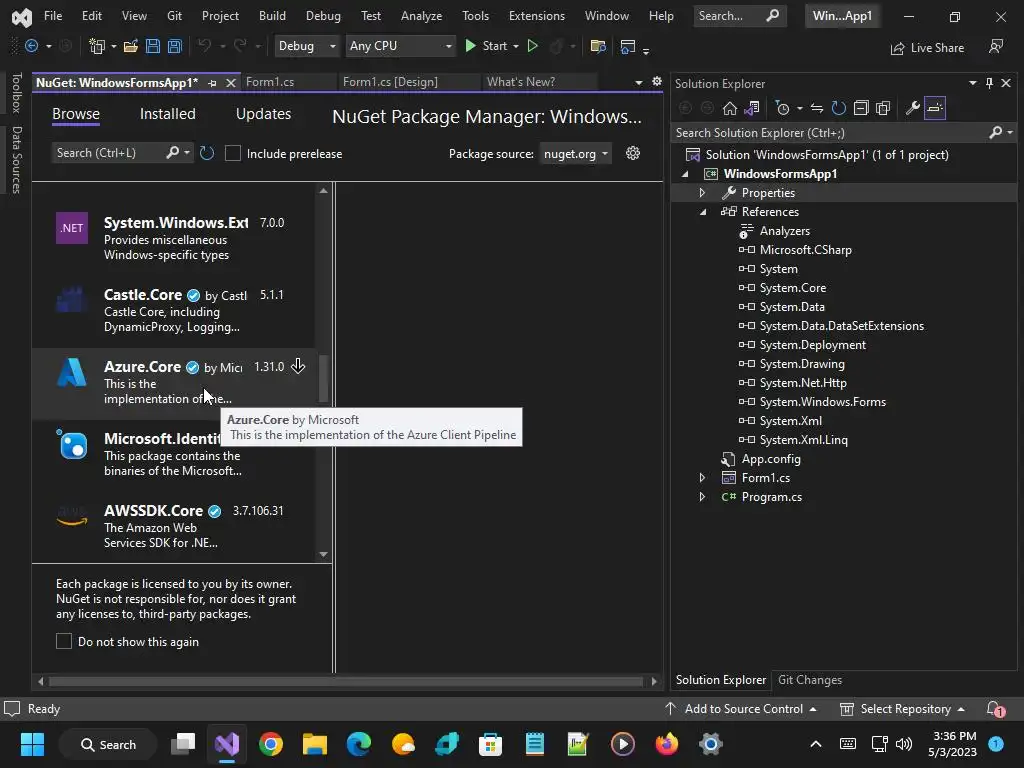Open the Solution Explorer window options dropdown
This screenshot has width=1024, height=768.
pos(972,83)
